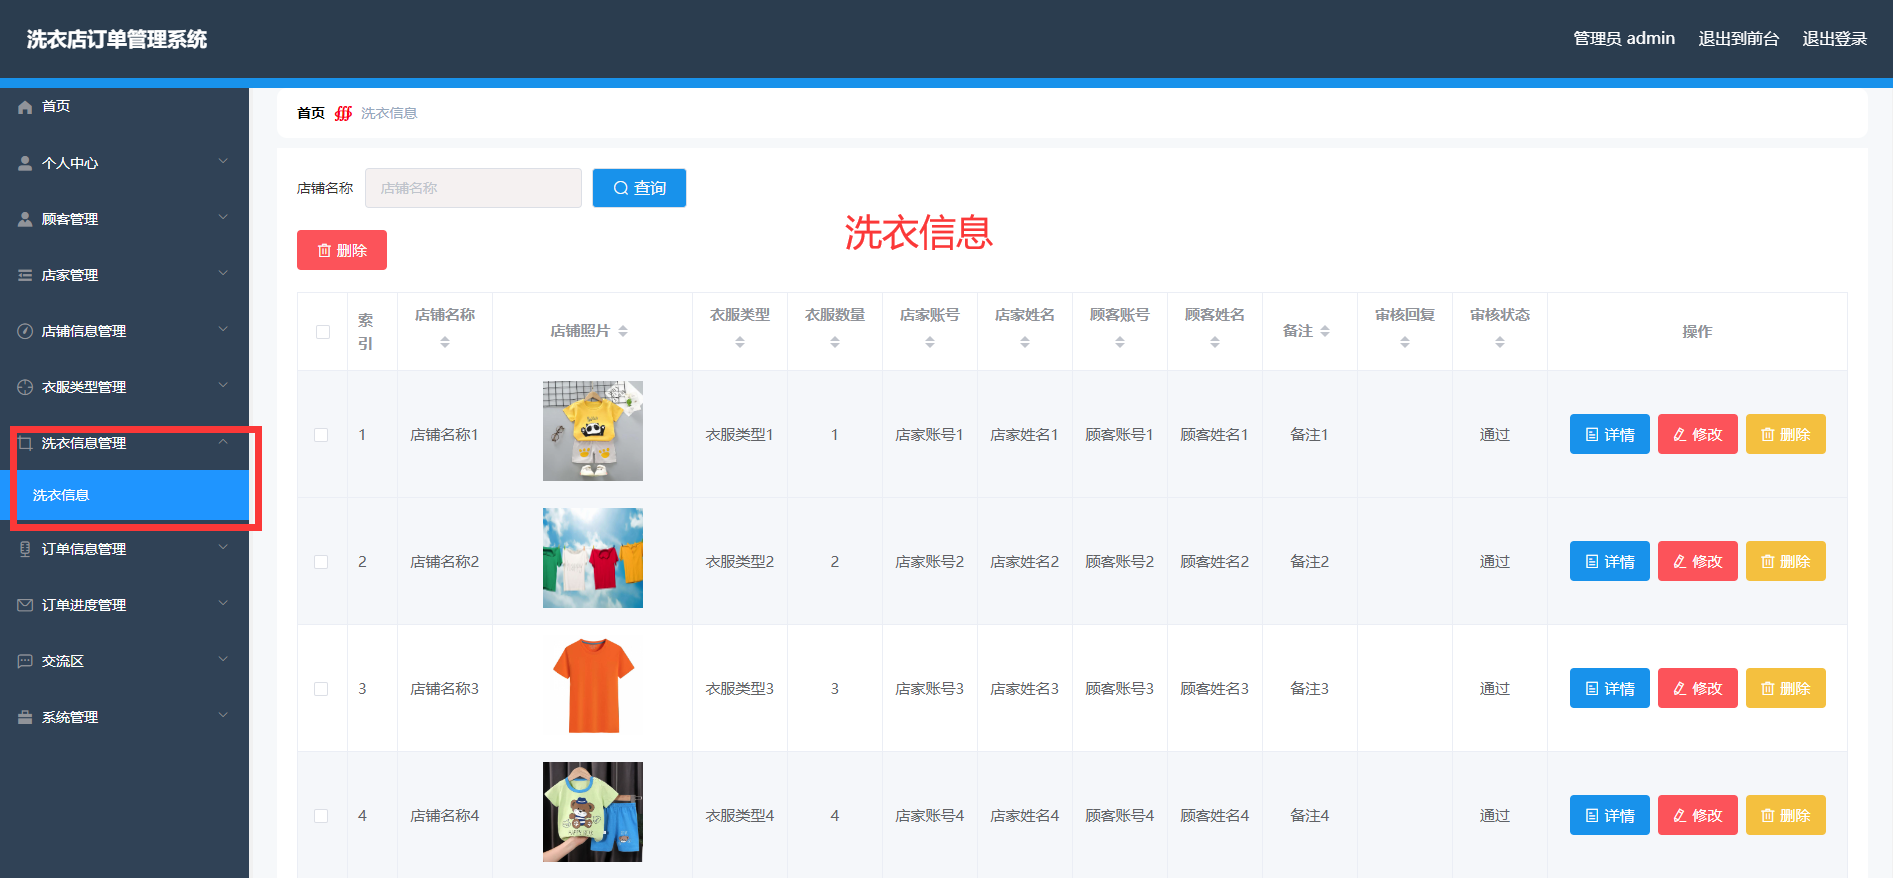Expand 店家管理 menu chevron
Image resolution: width=1893 pixels, height=878 pixels.
click(223, 273)
